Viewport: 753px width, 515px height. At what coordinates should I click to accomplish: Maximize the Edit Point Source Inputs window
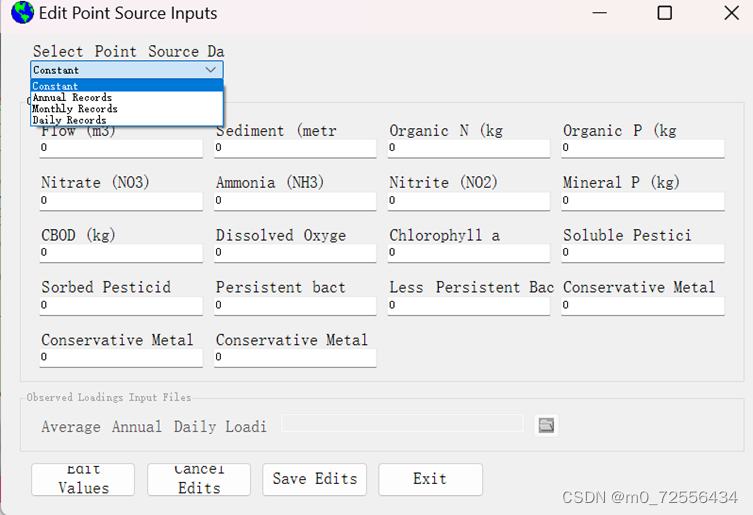click(664, 13)
